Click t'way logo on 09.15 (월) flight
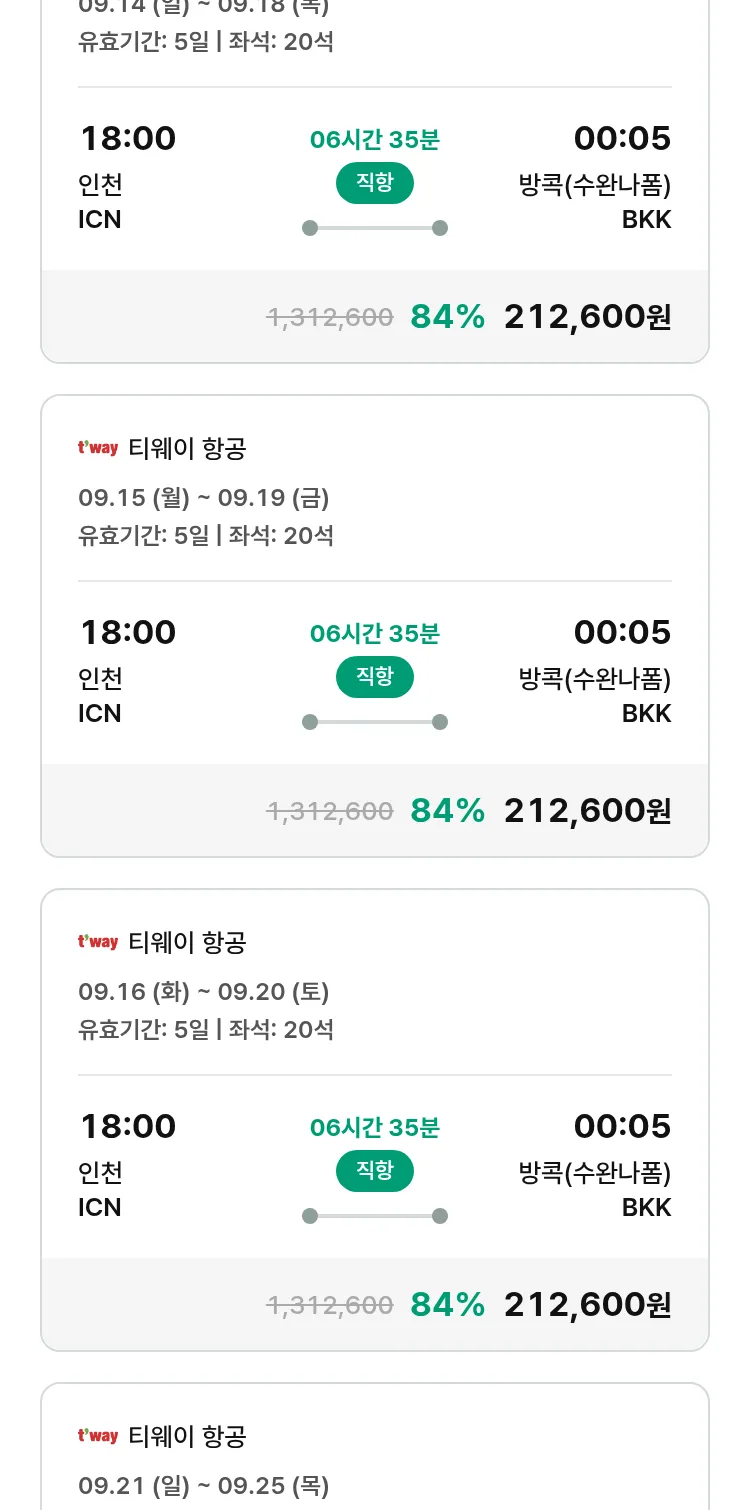Viewport: 750px width, 1510px height. [98, 448]
